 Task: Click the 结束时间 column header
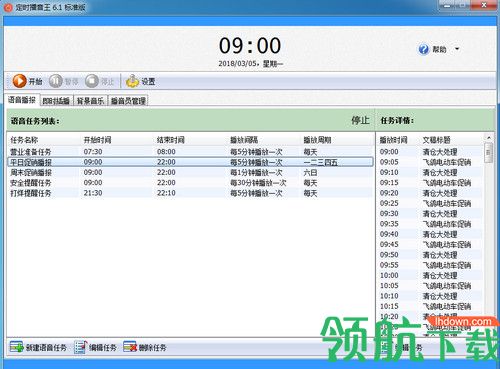tap(171, 140)
